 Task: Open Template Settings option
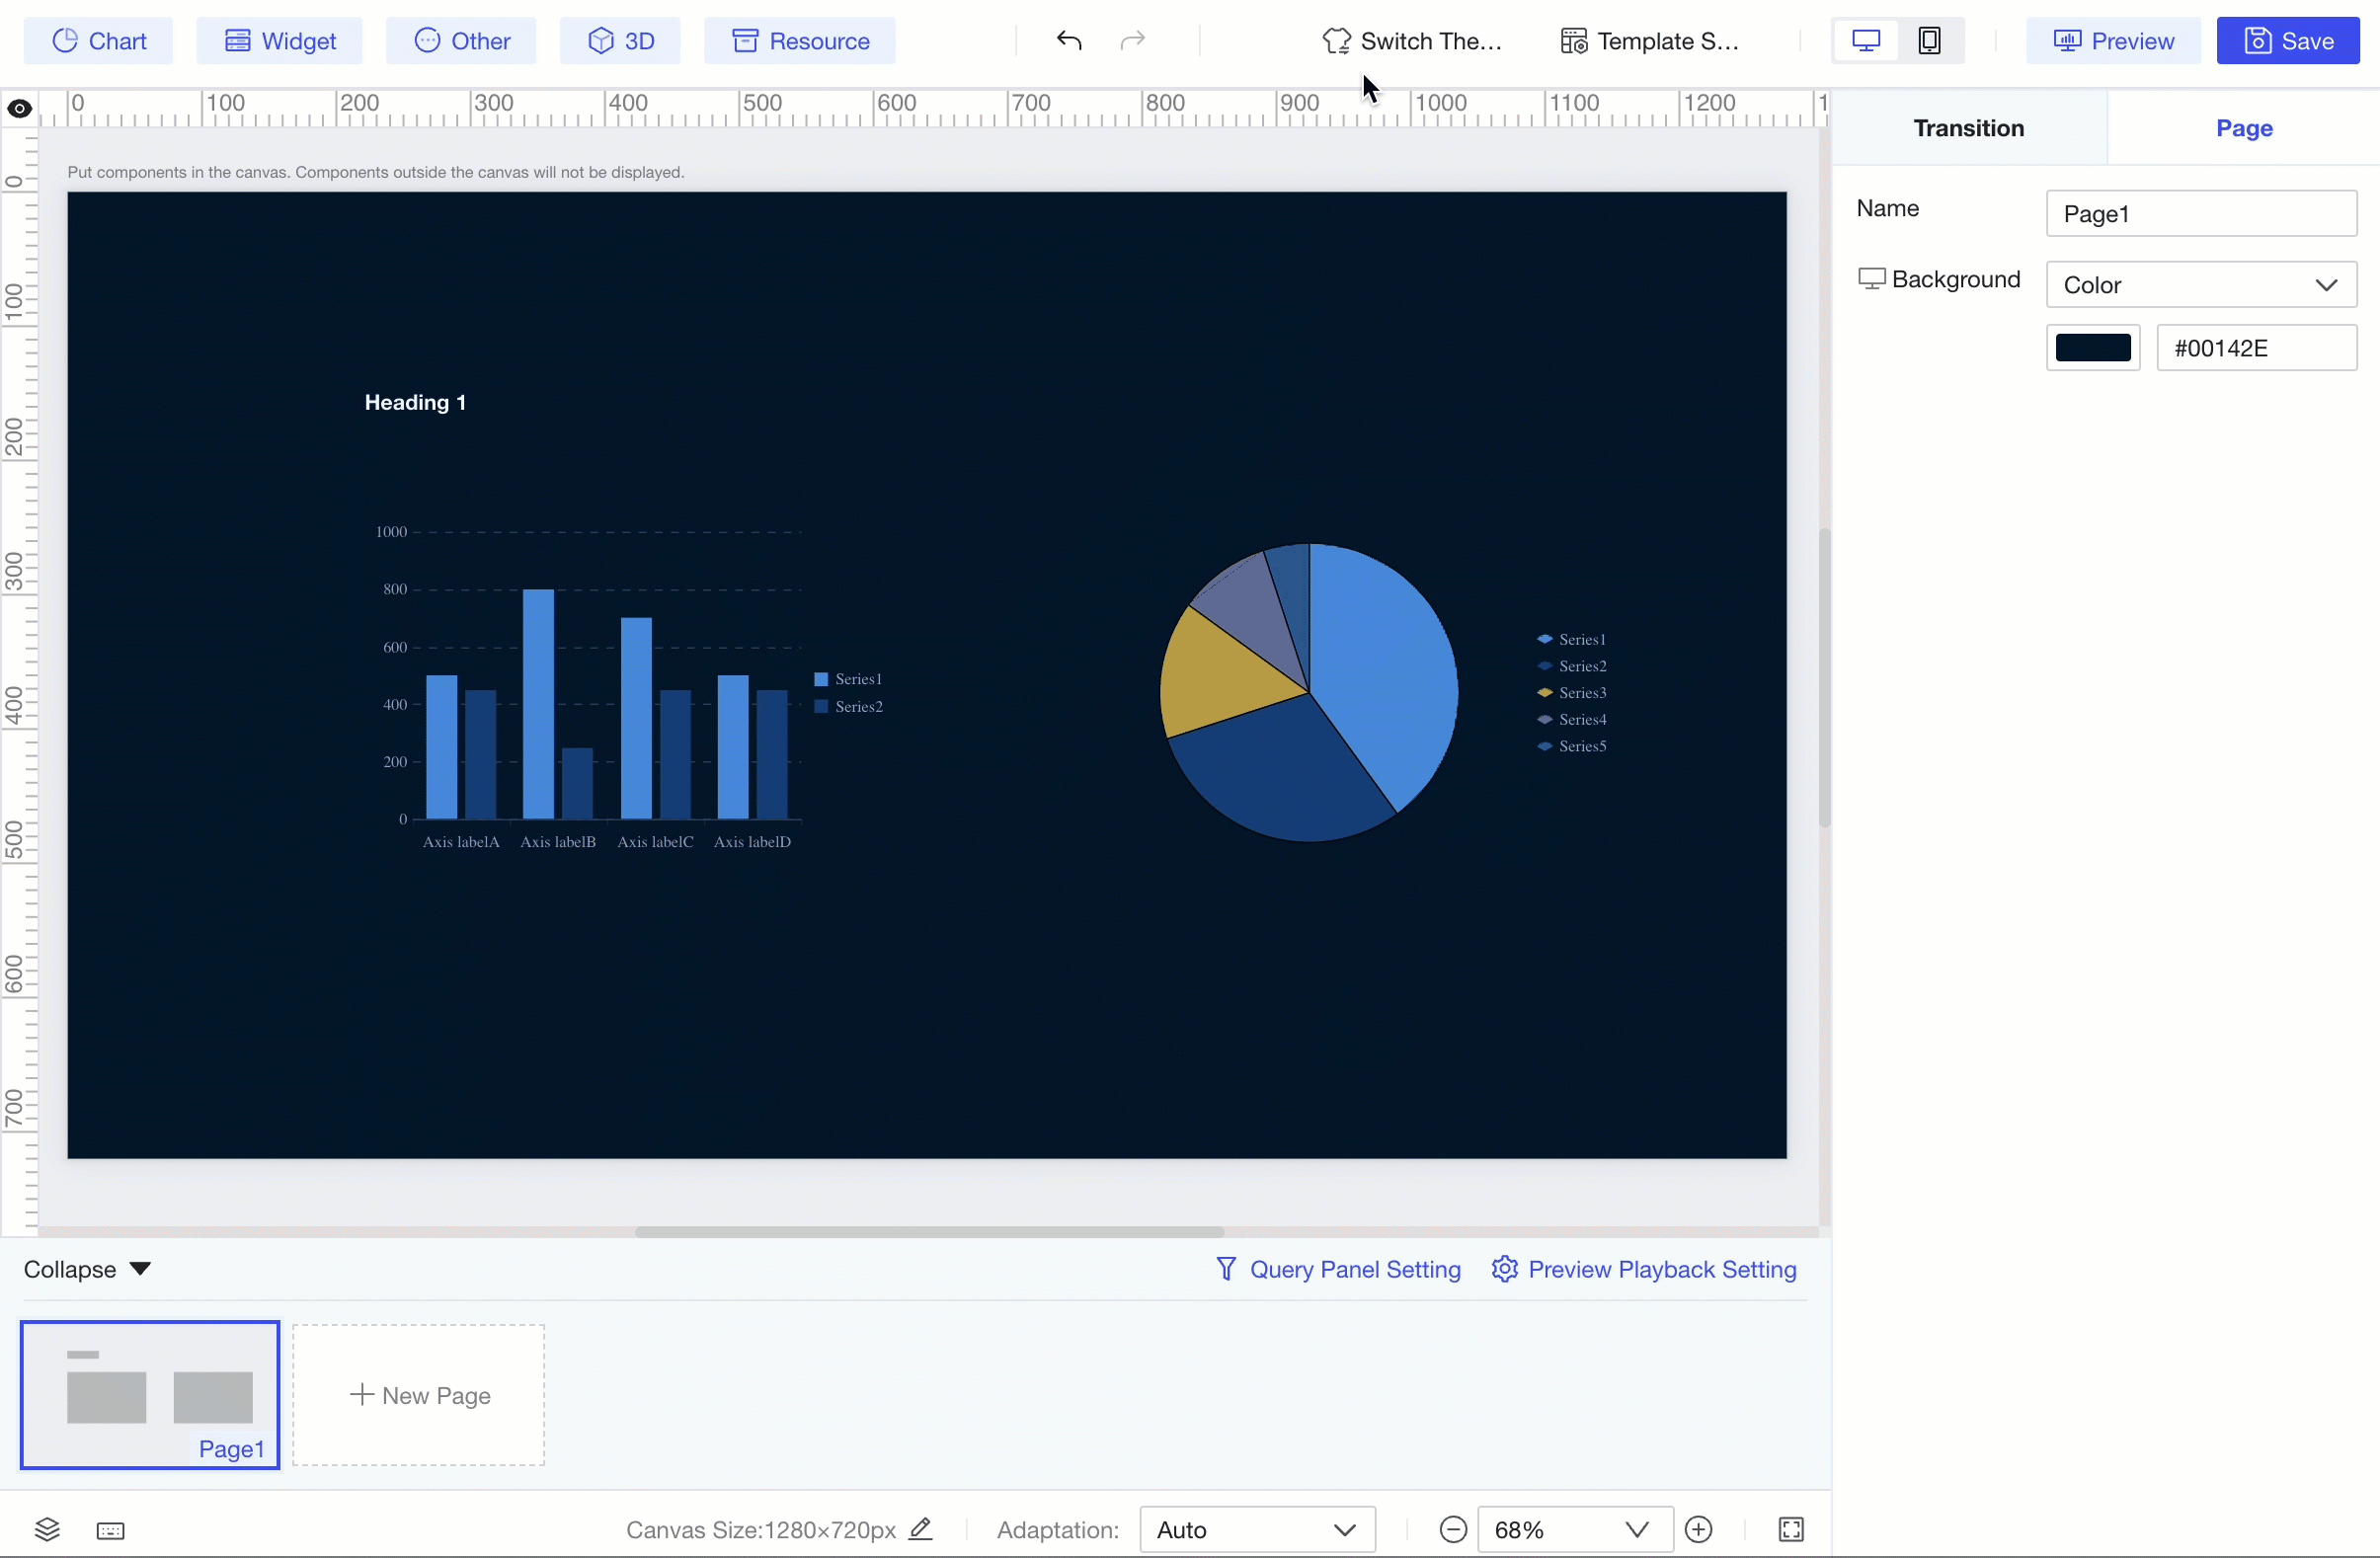coord(1650,41)
